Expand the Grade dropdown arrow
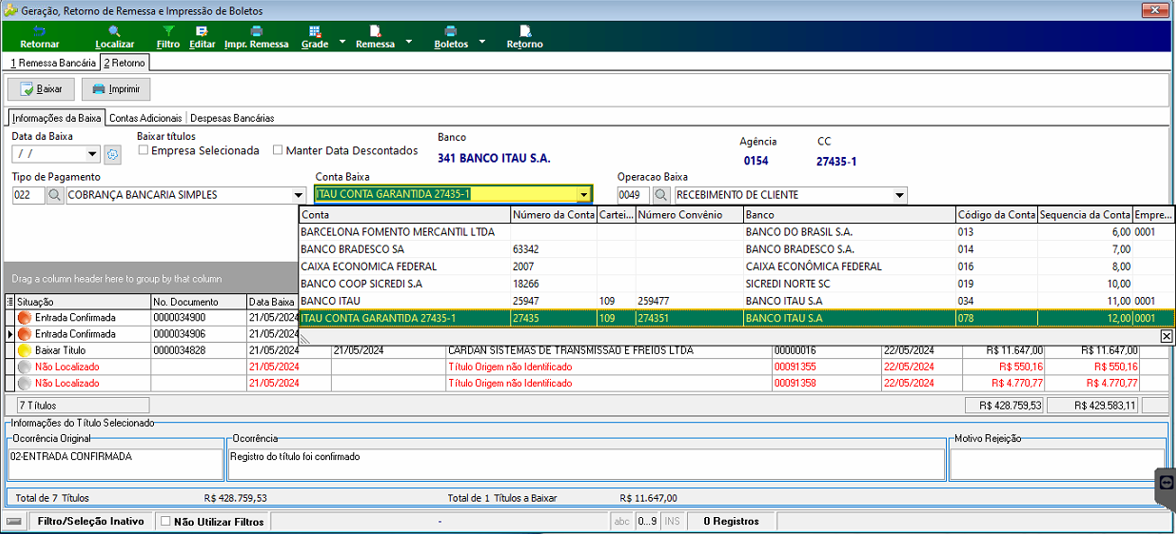 (x=342, y=42)
